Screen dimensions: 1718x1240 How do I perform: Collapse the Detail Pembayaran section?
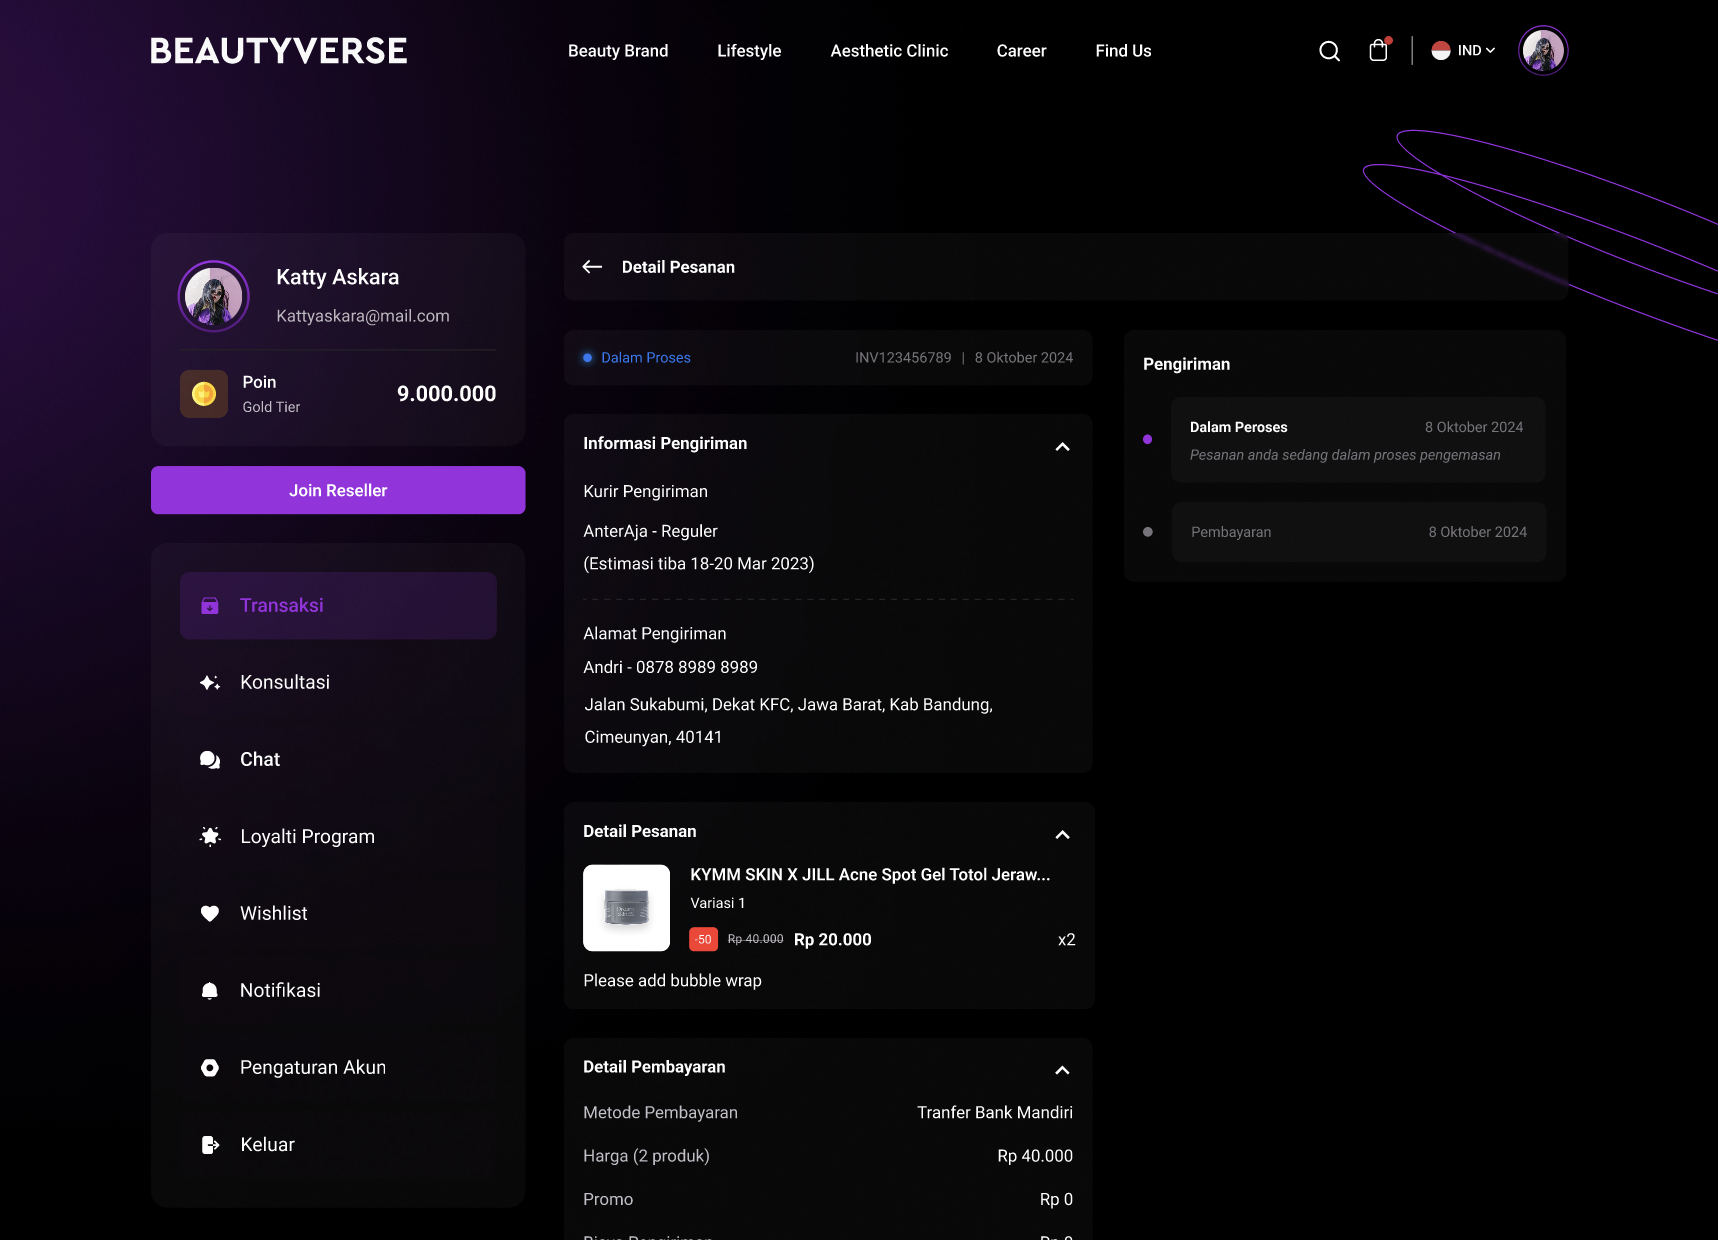tap(1062, 1070)
